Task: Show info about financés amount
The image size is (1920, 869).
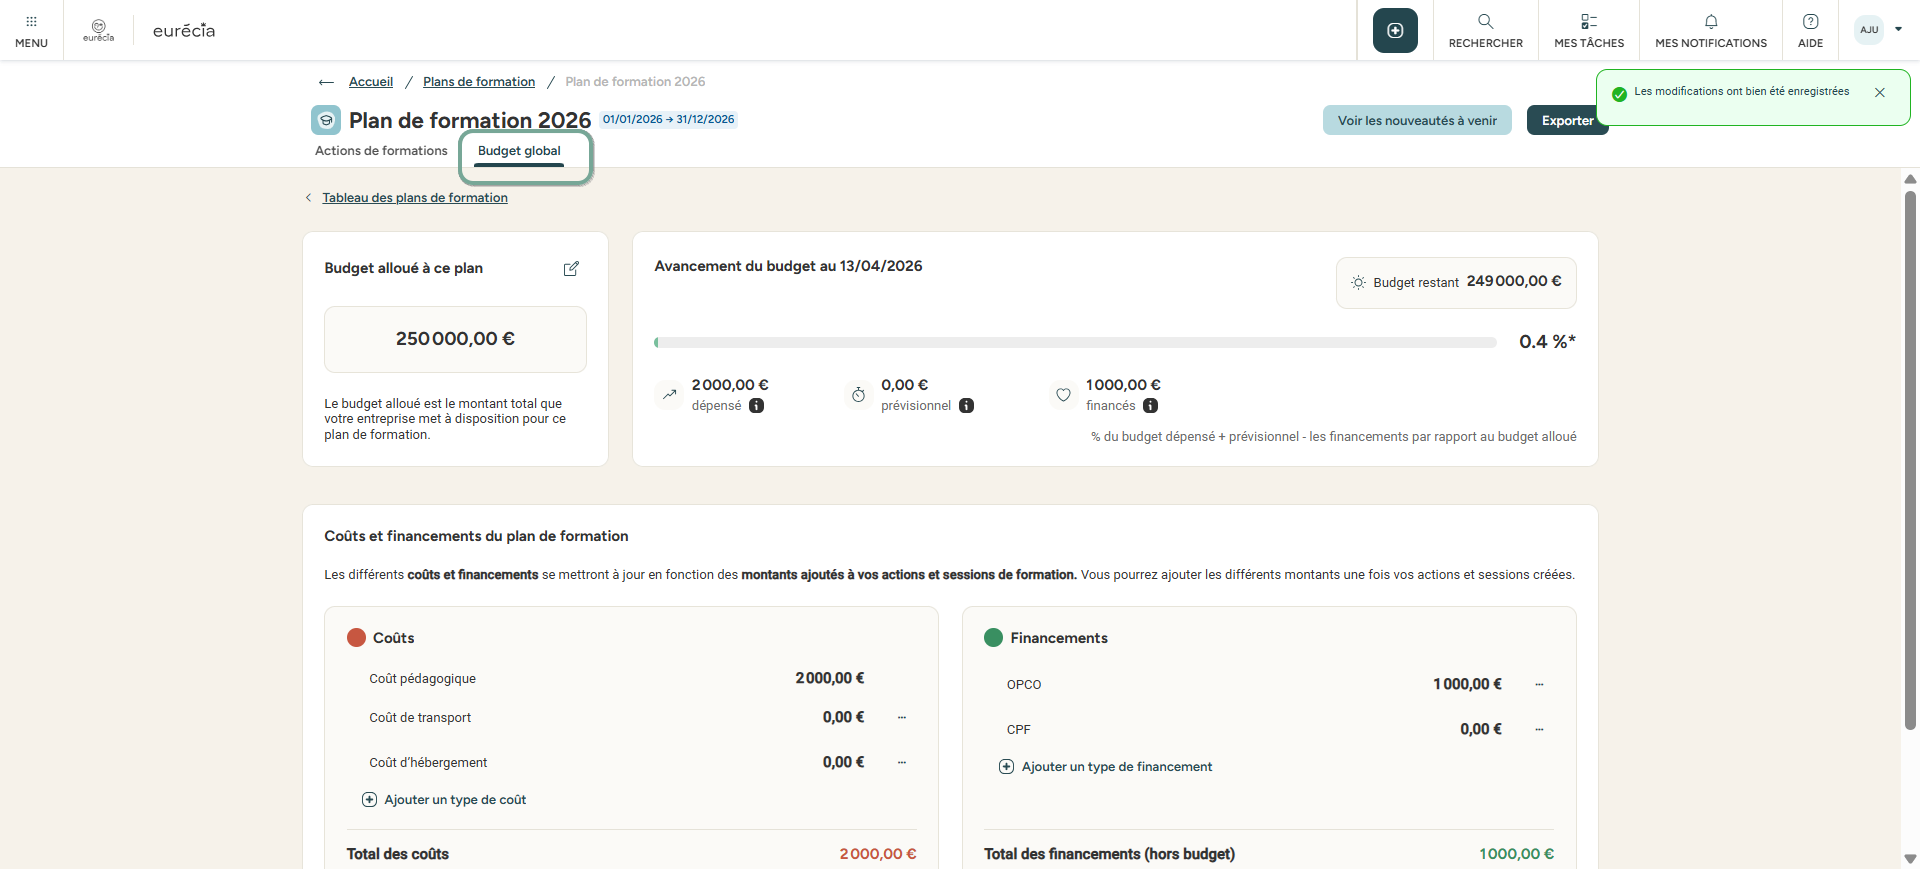Action: coord(1150,406)
